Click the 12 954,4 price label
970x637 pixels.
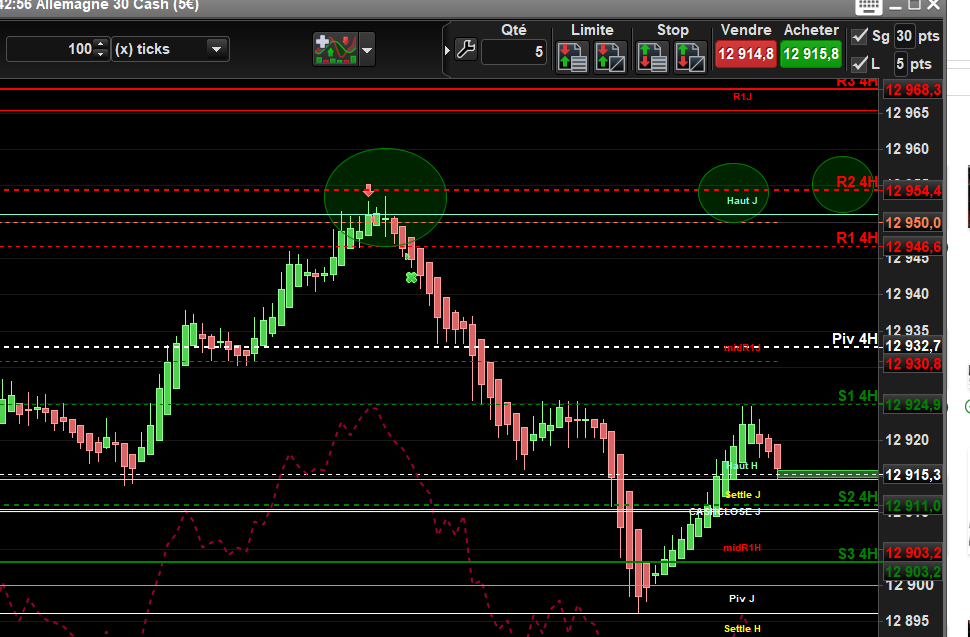tap(913, 191)
